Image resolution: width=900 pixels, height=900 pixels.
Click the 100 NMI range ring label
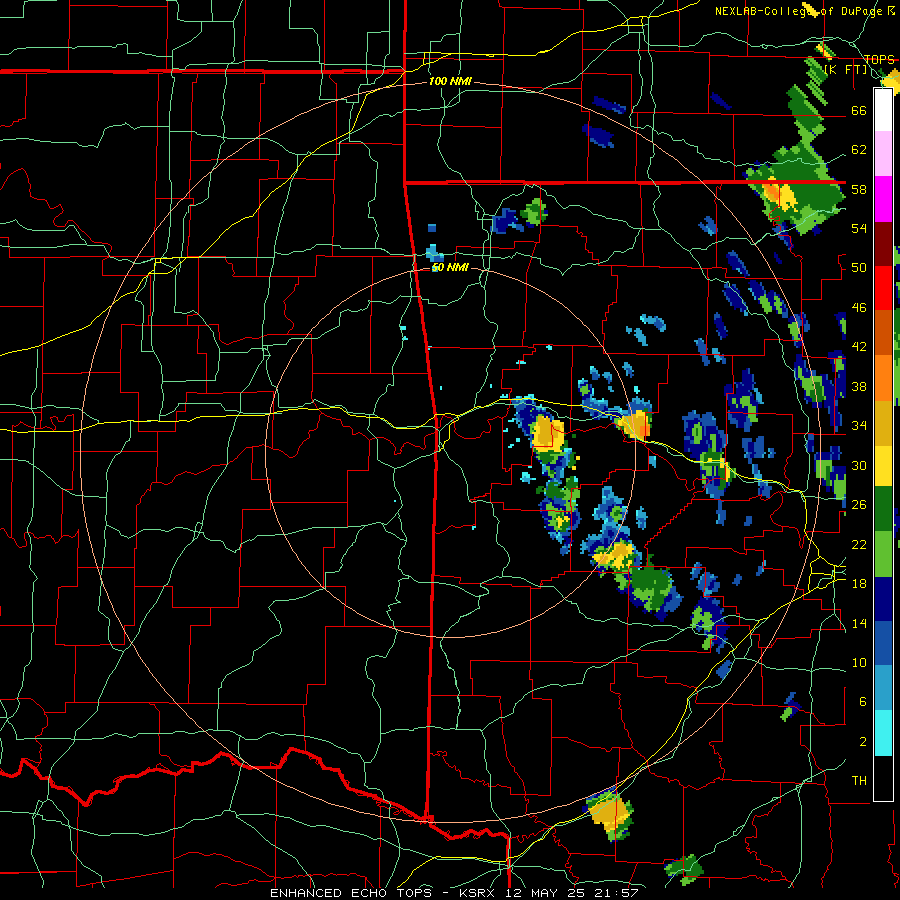click(x=450, y=81)
